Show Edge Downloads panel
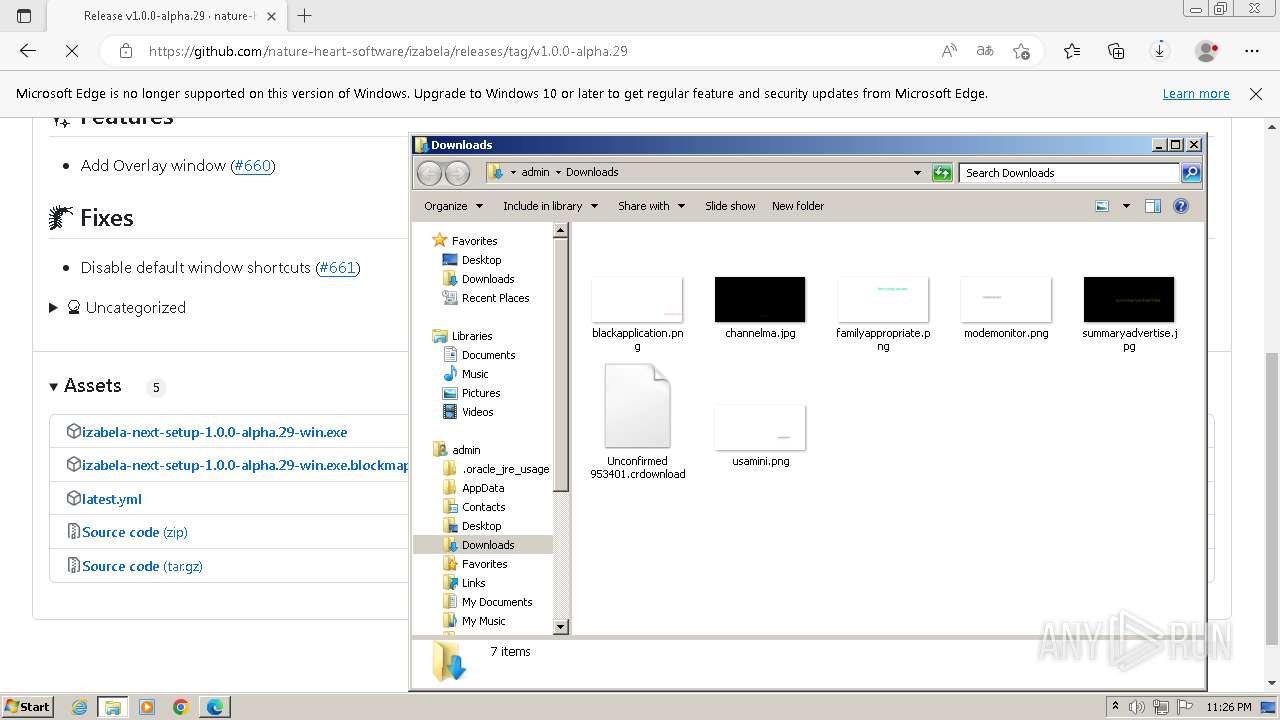Viewport: 1280px width, 720px height. (1160, 51)
